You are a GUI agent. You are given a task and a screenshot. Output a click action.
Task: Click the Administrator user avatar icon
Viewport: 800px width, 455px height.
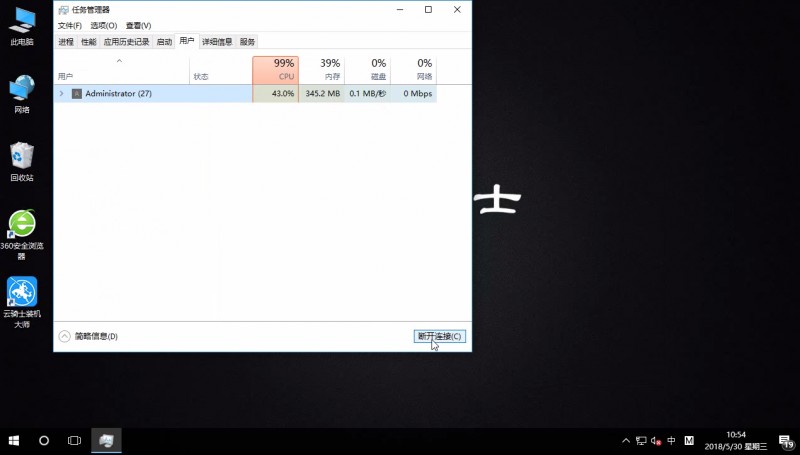tap(77, 94)
